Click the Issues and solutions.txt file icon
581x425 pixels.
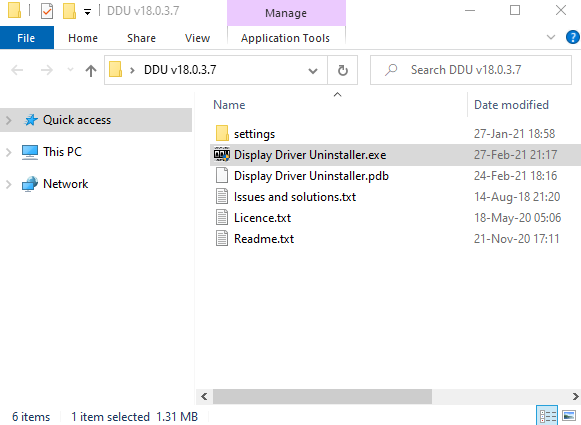coord(222,196)
